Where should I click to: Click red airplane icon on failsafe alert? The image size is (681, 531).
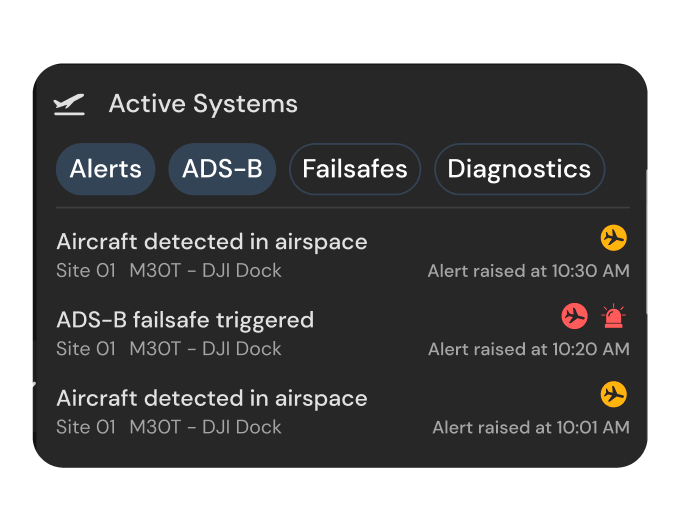(574, 316)
